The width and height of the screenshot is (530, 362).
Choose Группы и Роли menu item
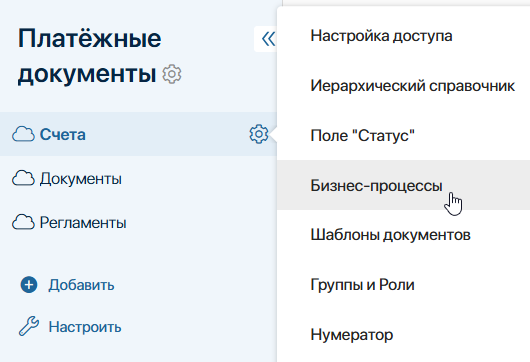coord(403,285)
